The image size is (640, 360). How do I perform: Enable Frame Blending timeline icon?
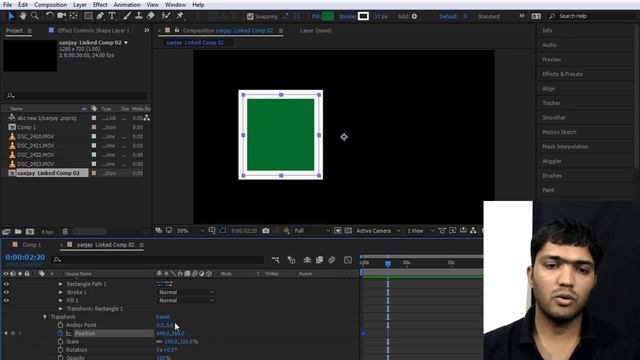pyautogui.click(x=319, y=260)
